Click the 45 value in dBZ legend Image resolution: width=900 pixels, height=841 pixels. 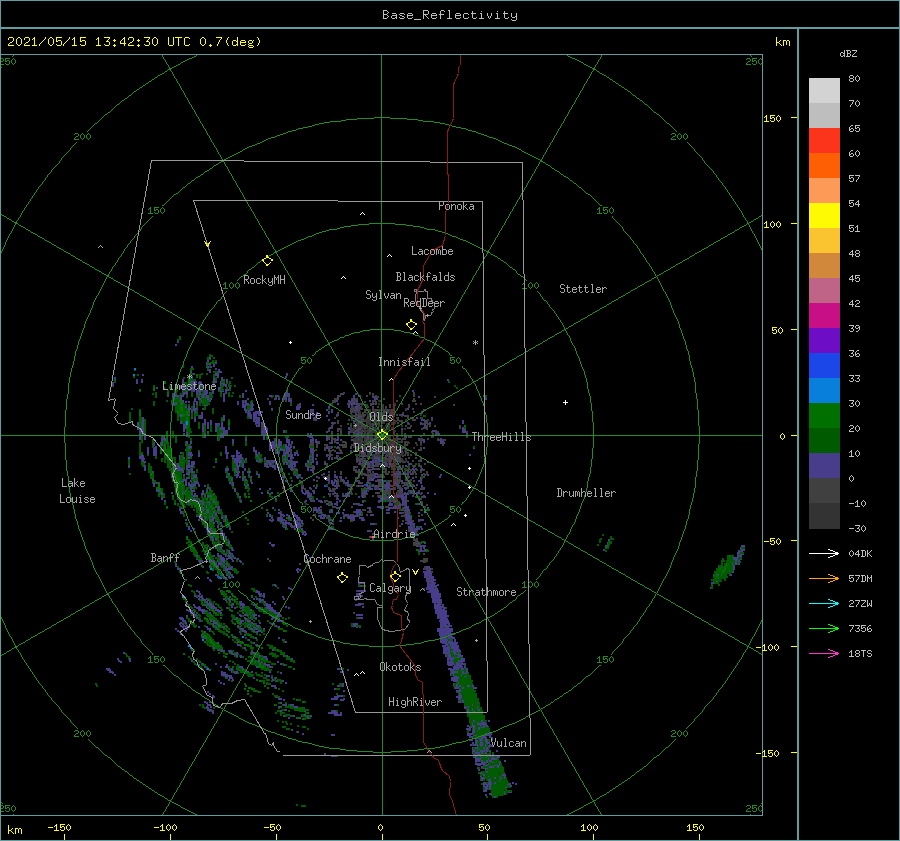click(x=854, y=278)
